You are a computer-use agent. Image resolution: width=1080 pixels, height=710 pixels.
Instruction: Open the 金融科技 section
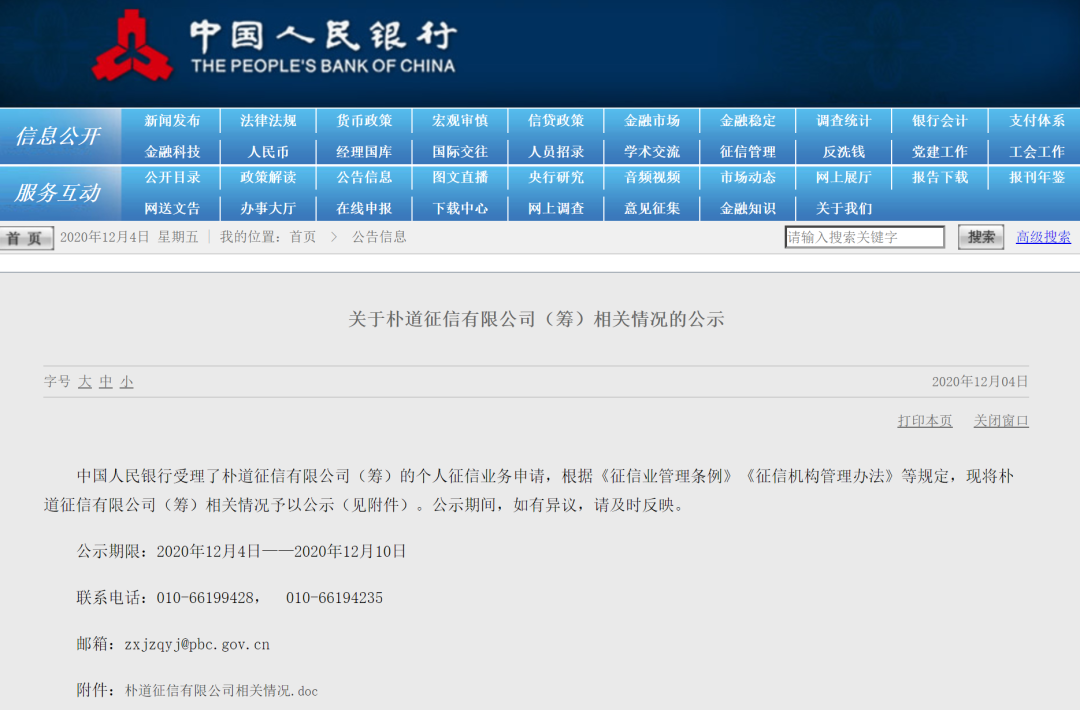[173, 151]
